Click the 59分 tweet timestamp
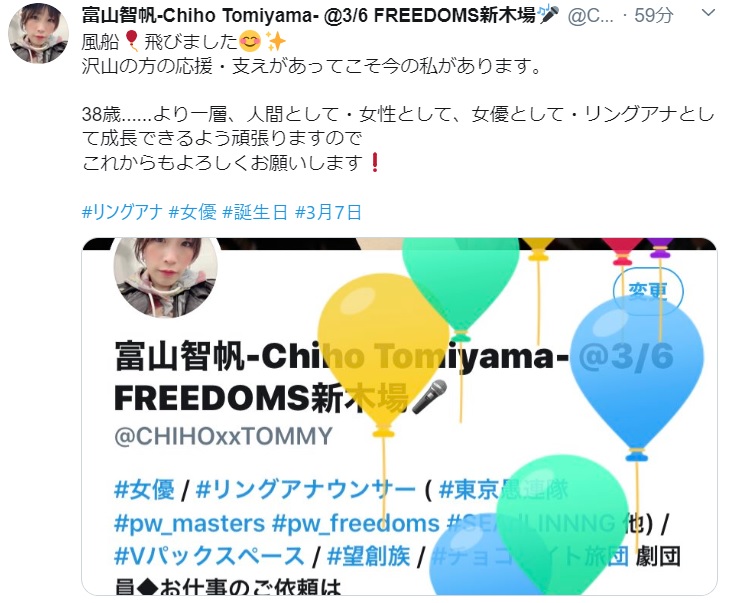The height and width of the screenshot is (603, 729). (654, 16)
